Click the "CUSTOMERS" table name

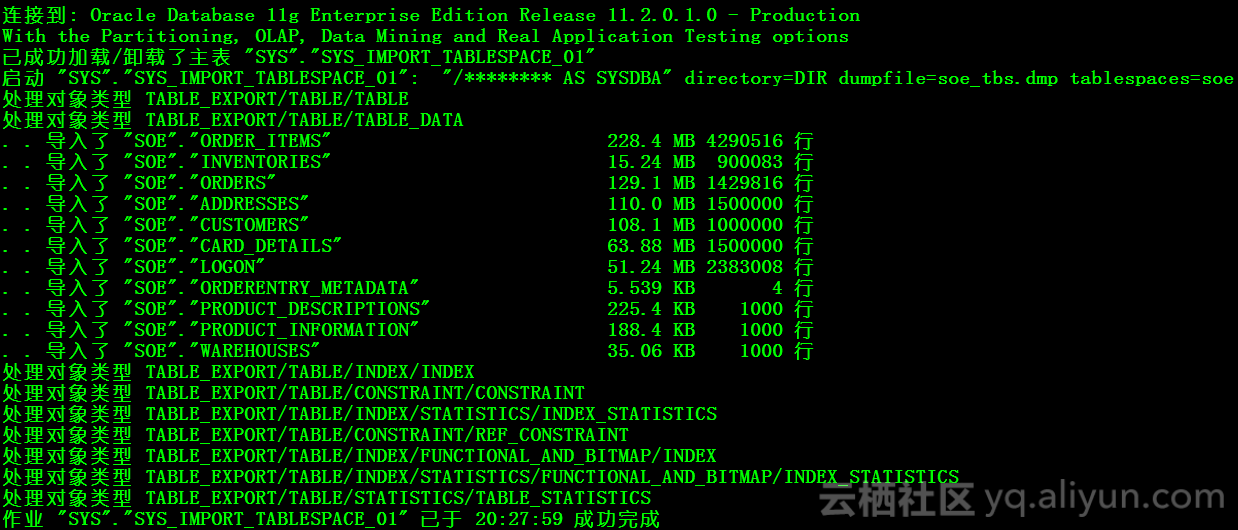pyautogui.click(x=249, y=225)
